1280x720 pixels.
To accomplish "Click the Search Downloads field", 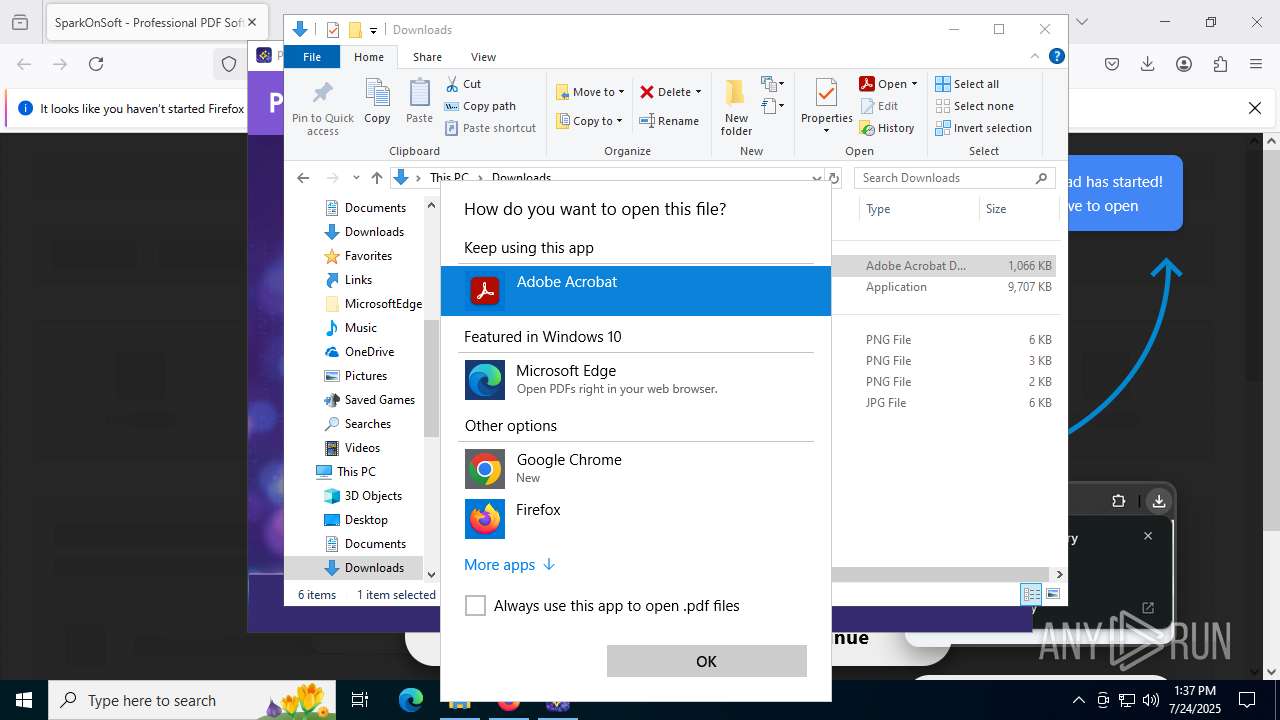I will tap(954, 178).
